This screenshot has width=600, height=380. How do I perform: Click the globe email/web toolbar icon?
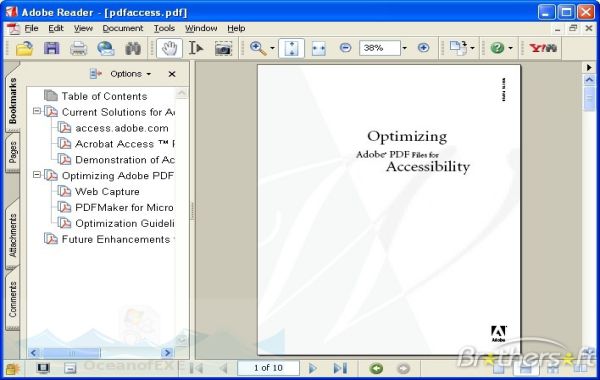(106, 48)
